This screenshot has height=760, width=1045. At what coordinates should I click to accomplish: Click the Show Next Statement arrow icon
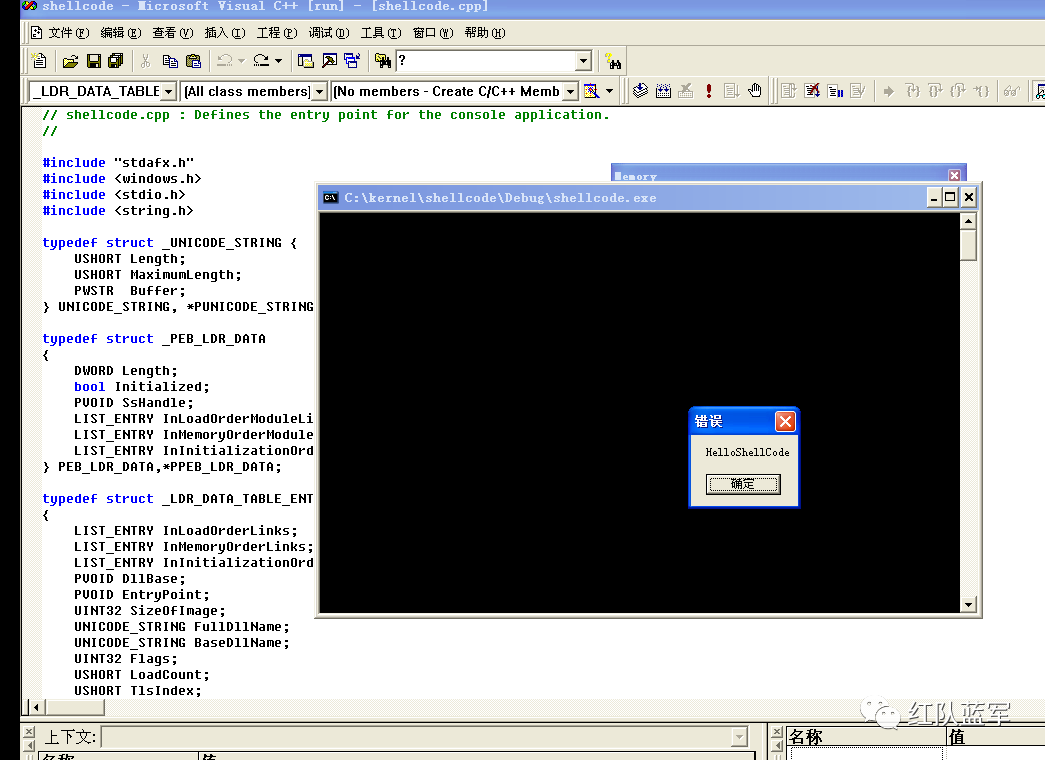888,91
